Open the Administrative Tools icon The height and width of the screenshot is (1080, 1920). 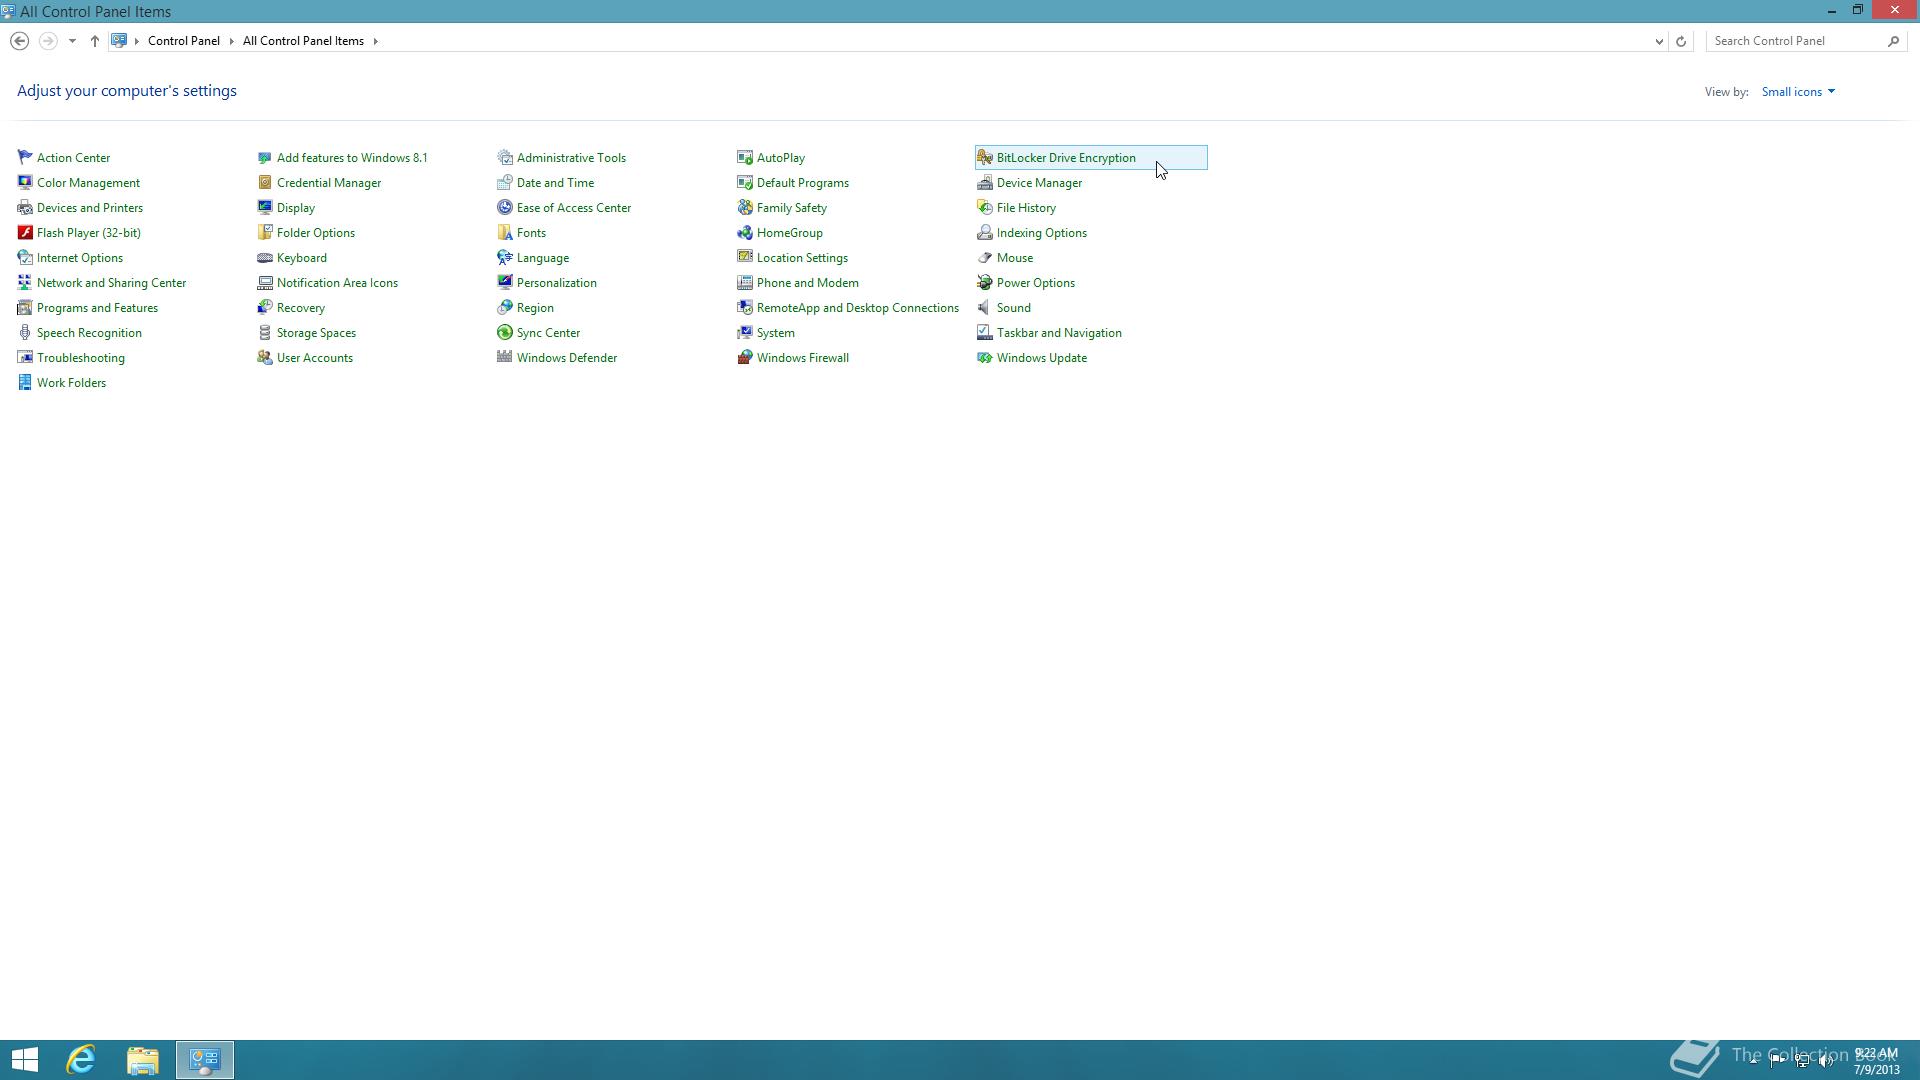tap(505, 157)
